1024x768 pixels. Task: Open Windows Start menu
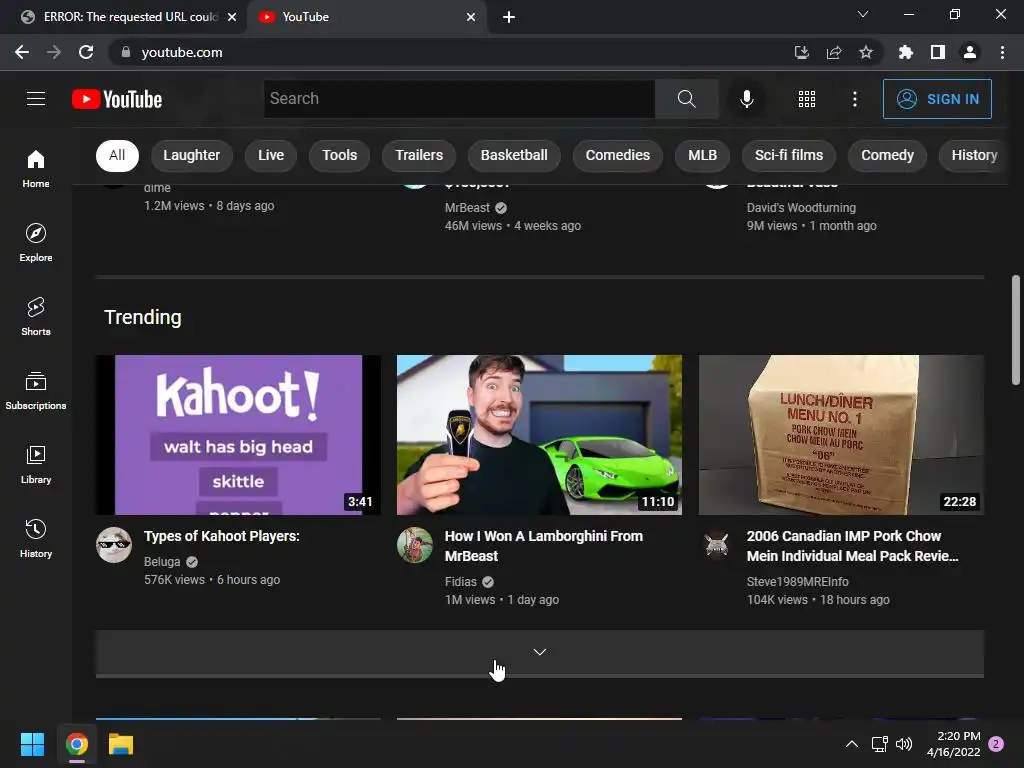point(32,744)
